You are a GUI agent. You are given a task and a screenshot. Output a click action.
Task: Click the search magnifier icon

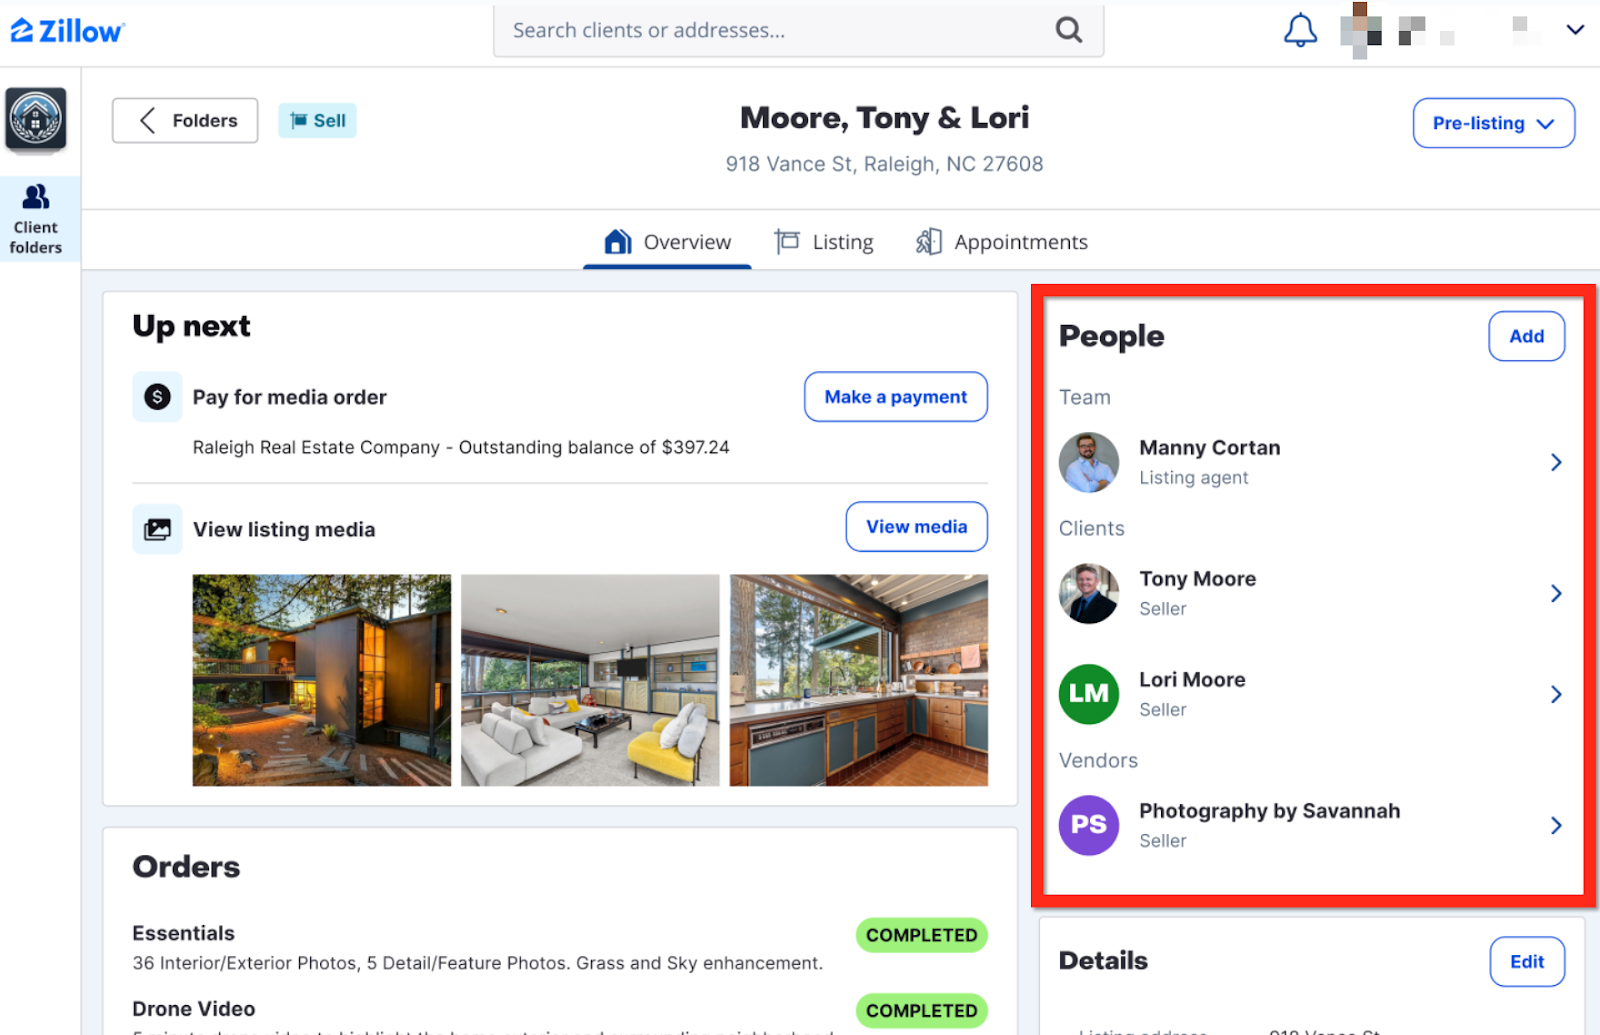click(1068, 30)
